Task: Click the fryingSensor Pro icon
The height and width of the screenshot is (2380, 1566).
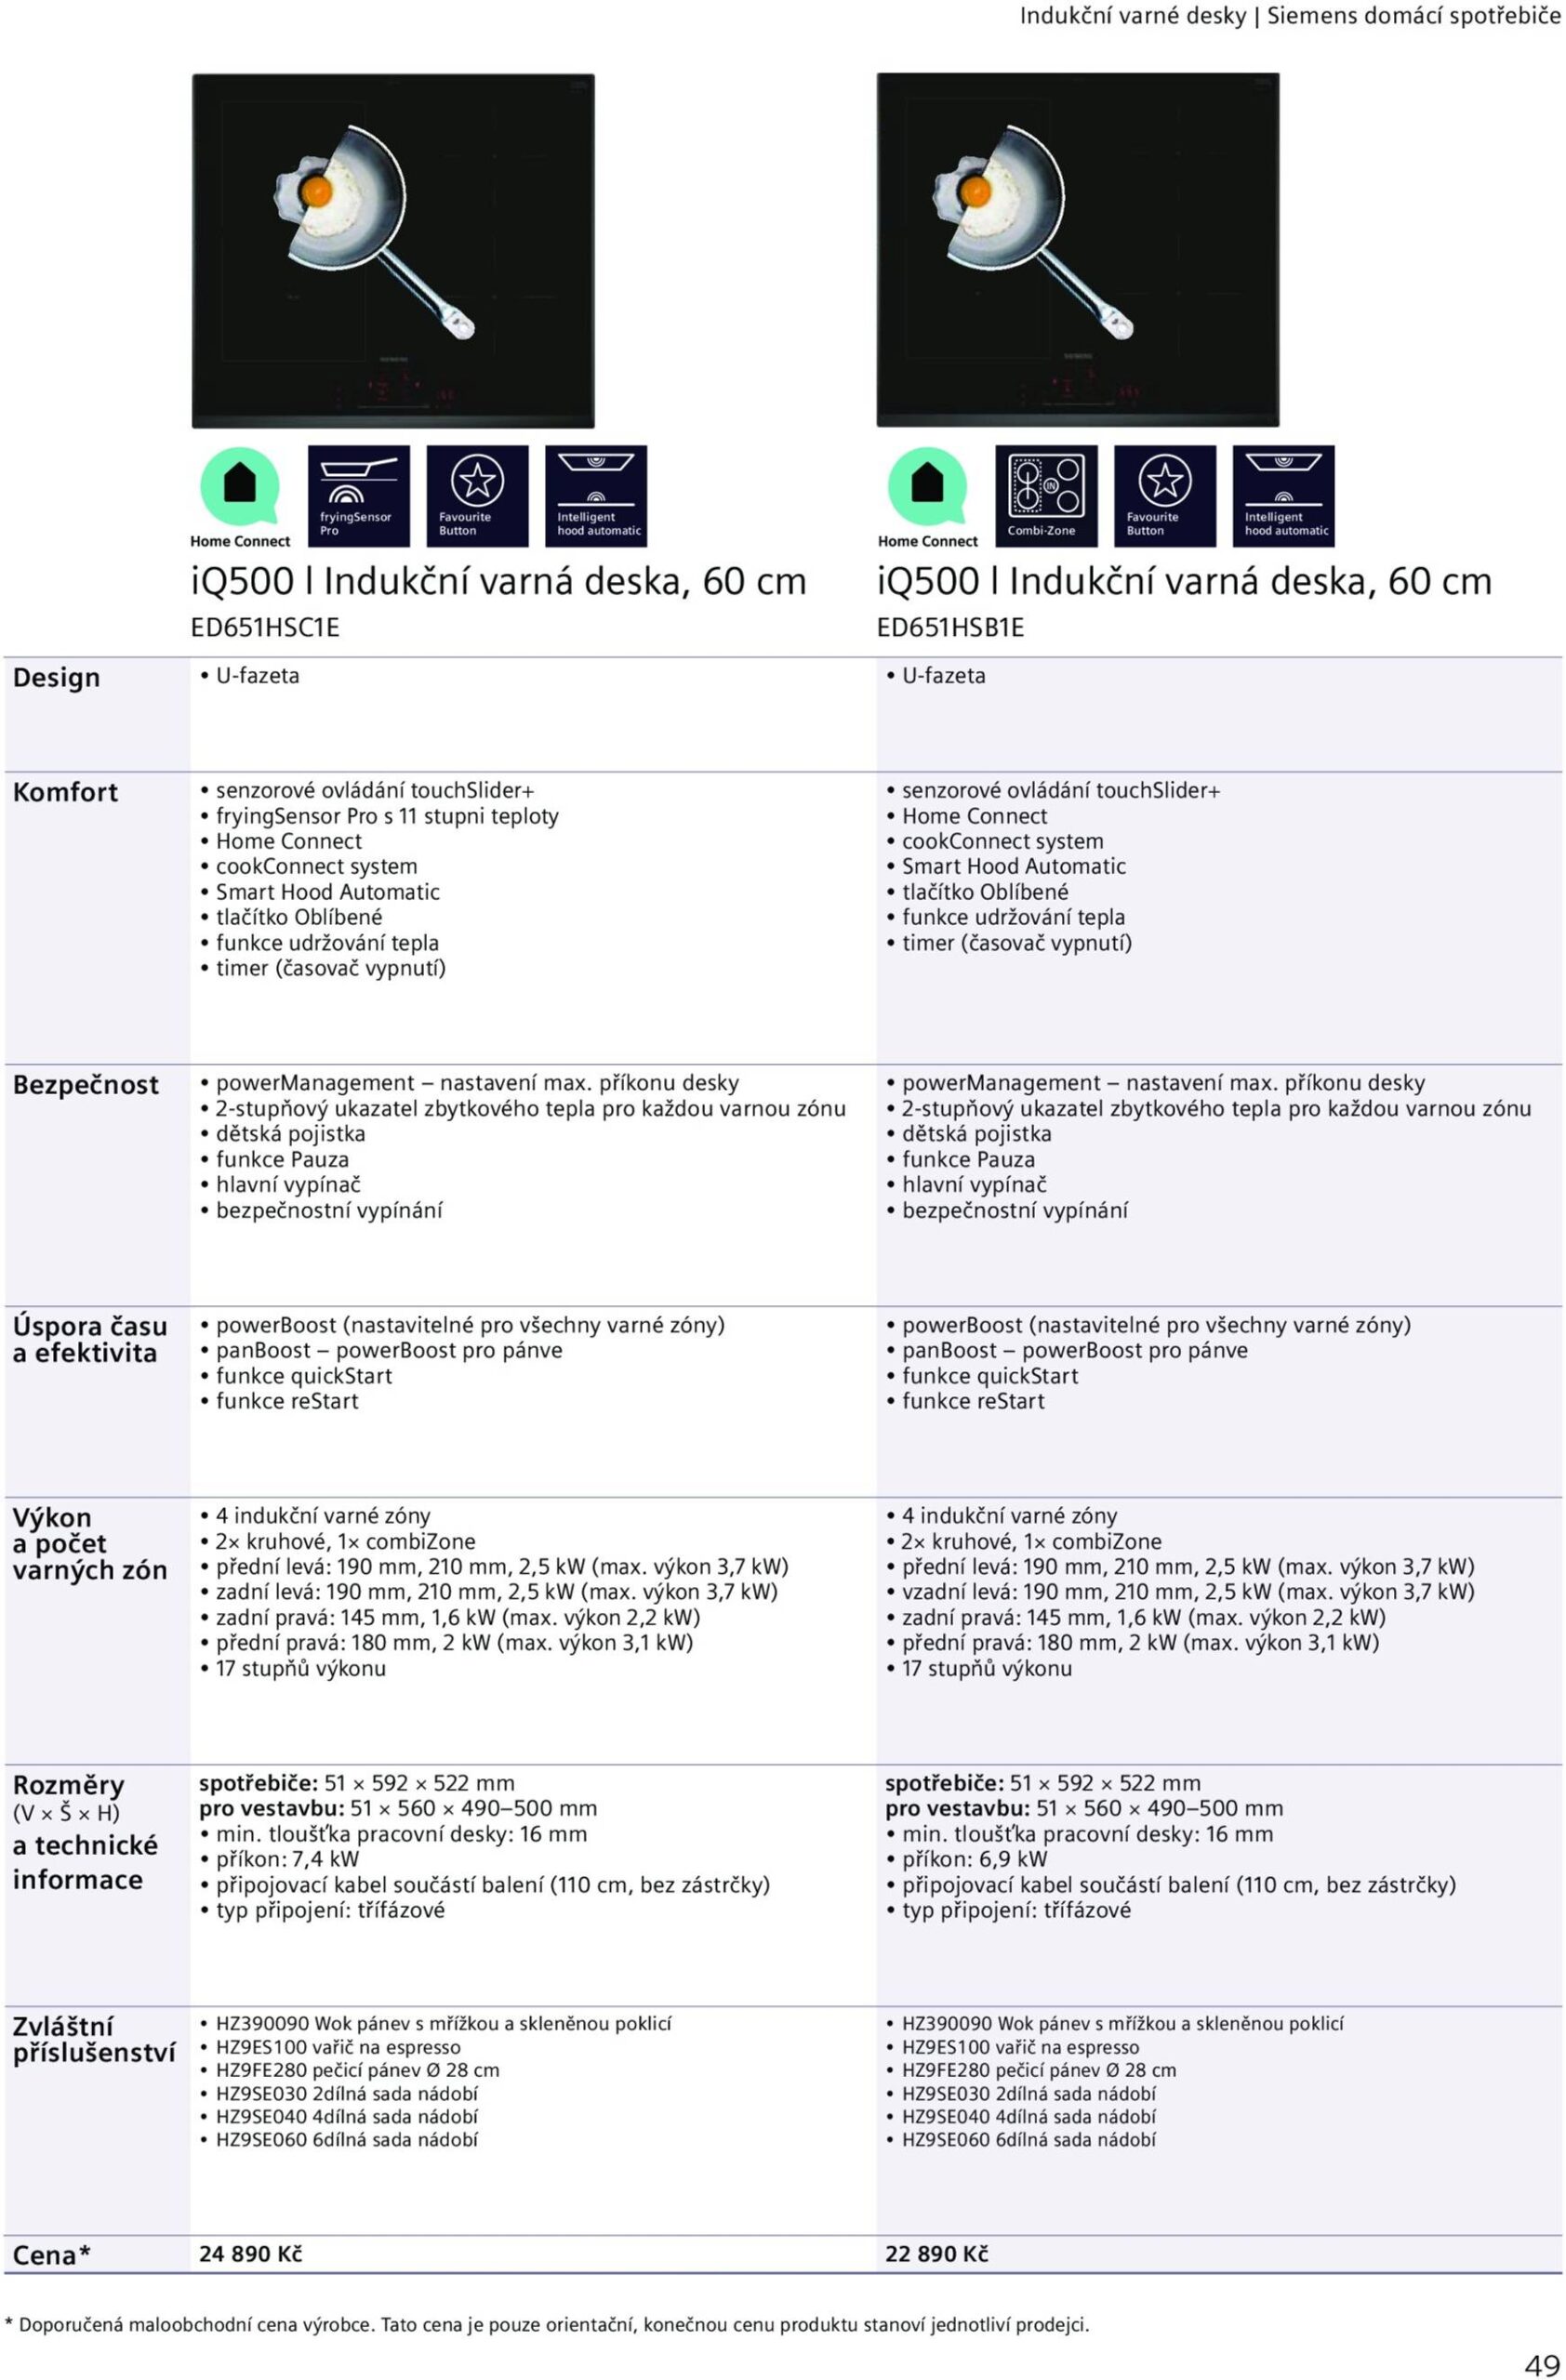Action: (x=359, y=496)
